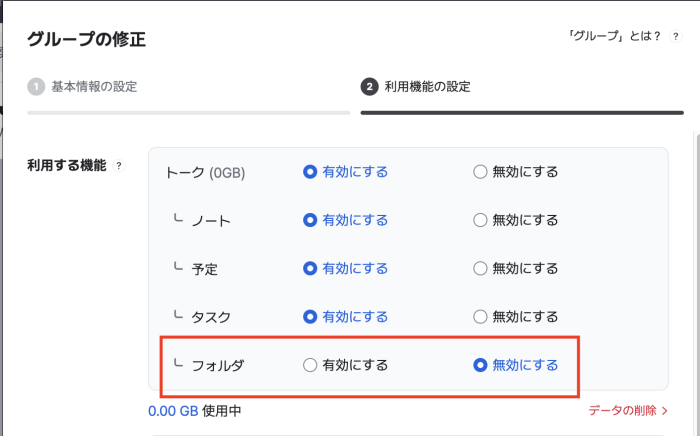Choose 無効にする for フォルダ

point(480,365)
